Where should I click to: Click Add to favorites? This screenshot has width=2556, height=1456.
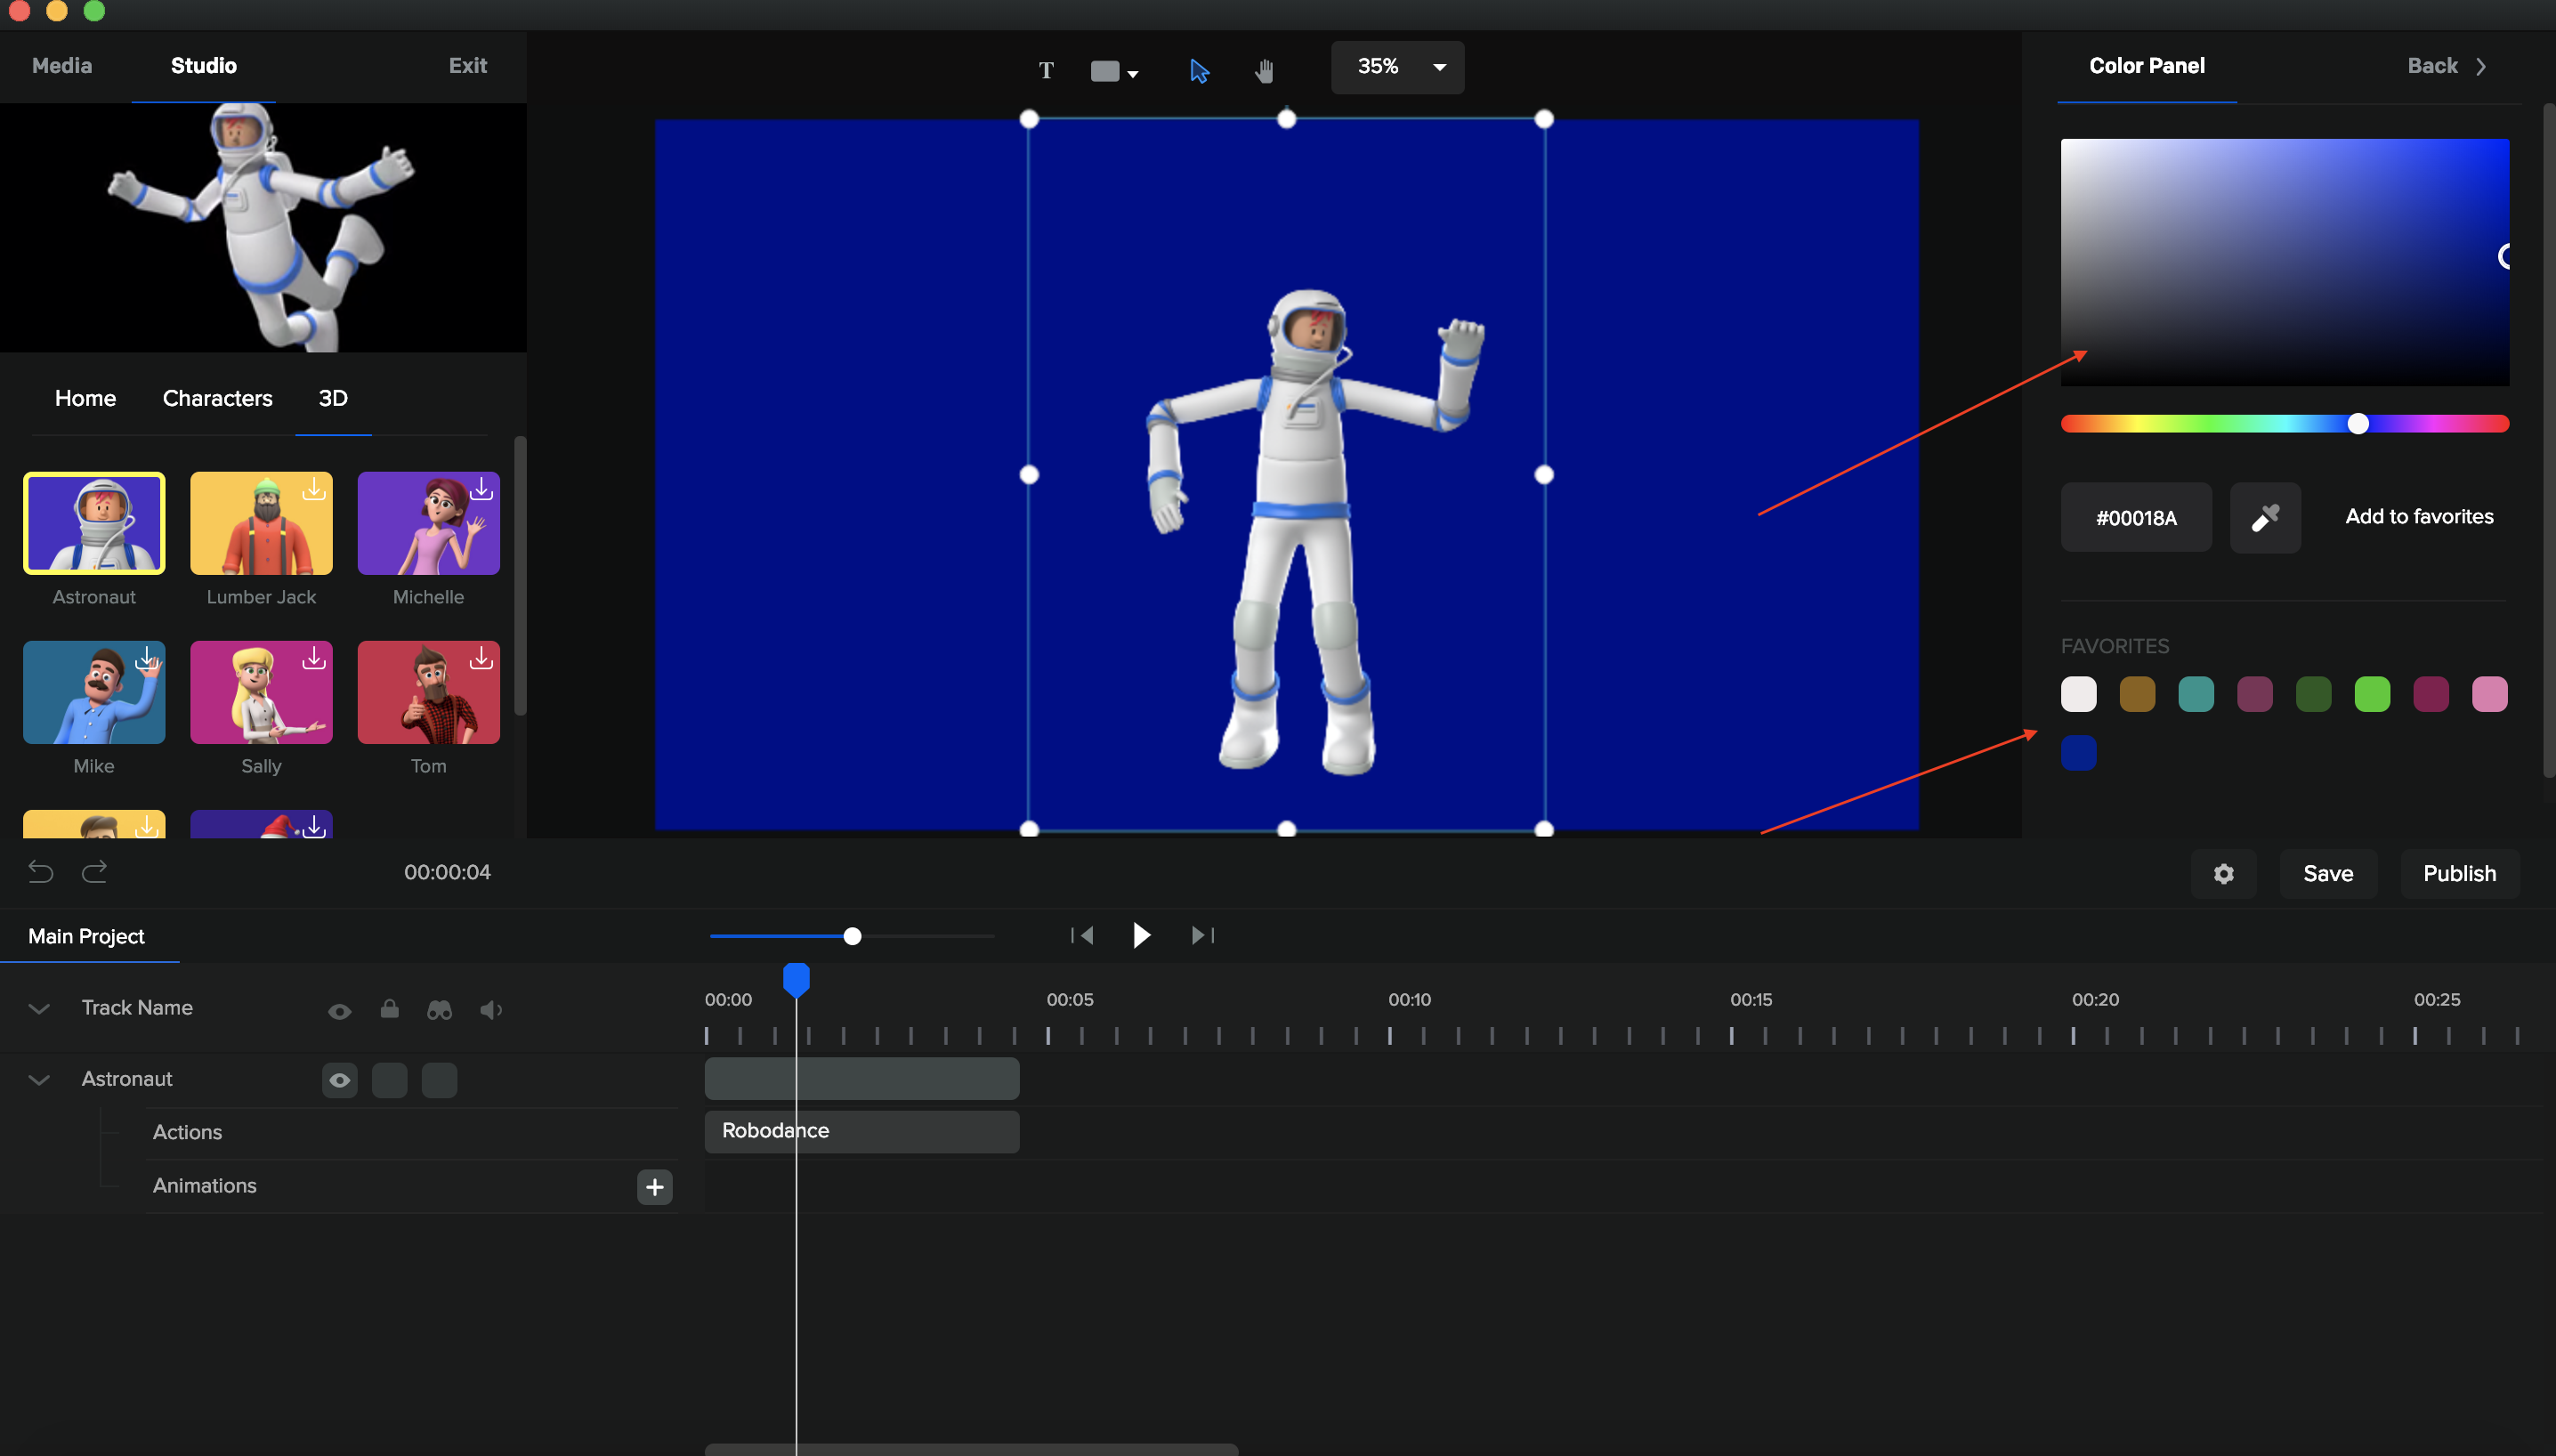(x=2419, y=516)
